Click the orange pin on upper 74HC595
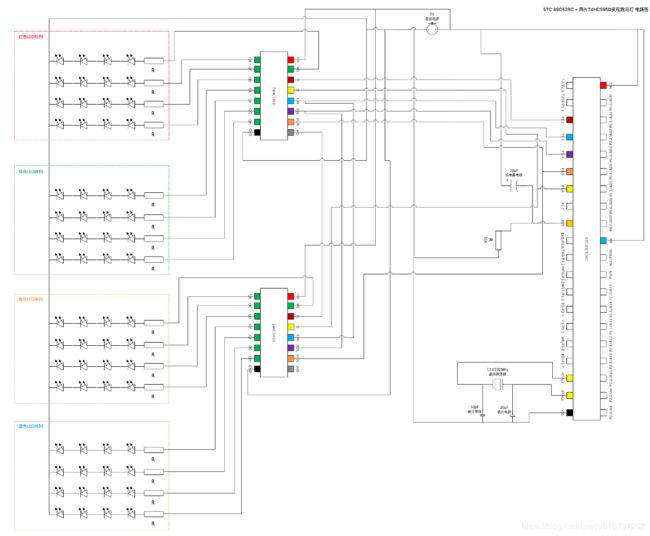The height and width of the screenshot is (536, 650). 291,122
